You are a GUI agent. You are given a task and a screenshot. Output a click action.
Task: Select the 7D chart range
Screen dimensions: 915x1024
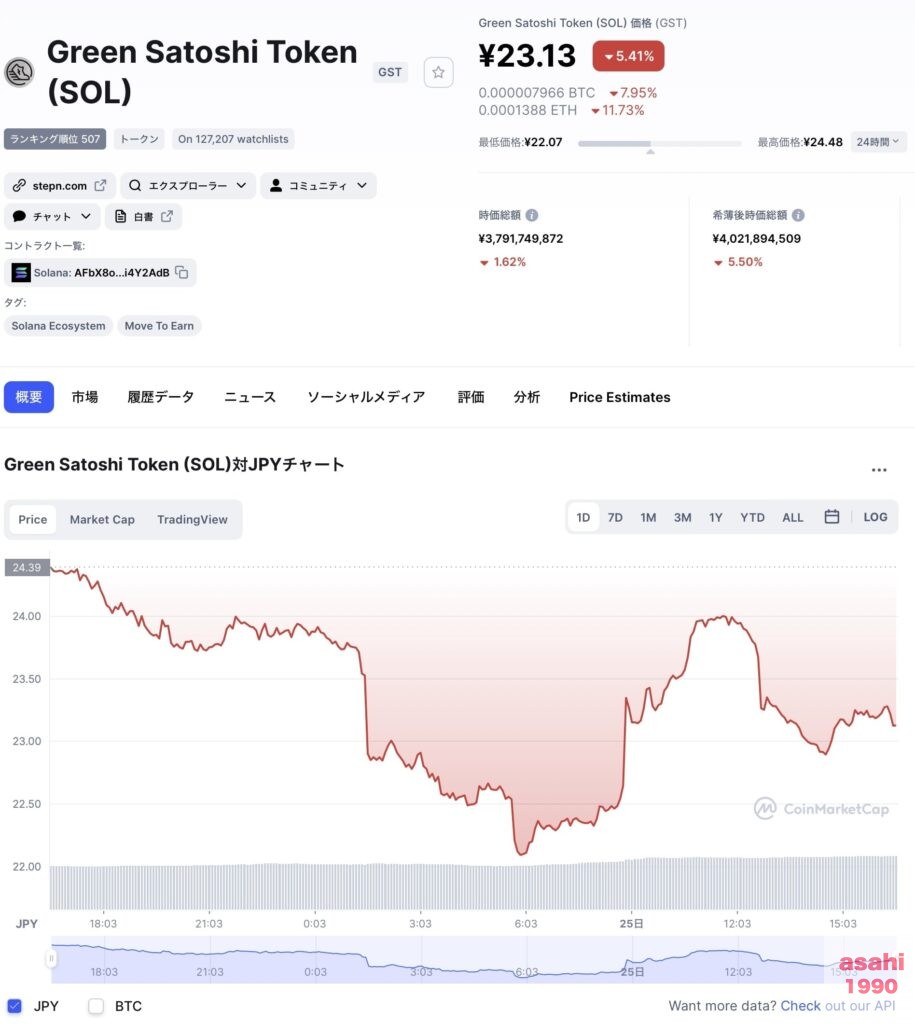point(615,517)
